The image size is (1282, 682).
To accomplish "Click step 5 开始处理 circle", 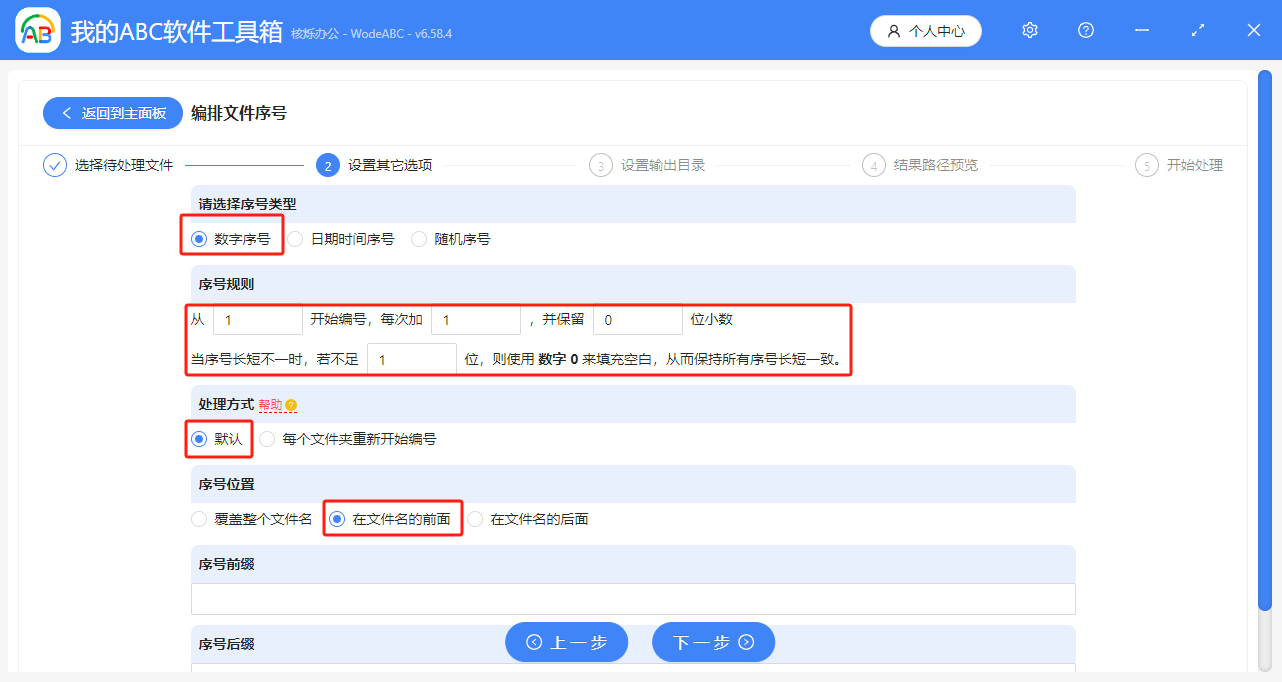I will (1146, 165).
